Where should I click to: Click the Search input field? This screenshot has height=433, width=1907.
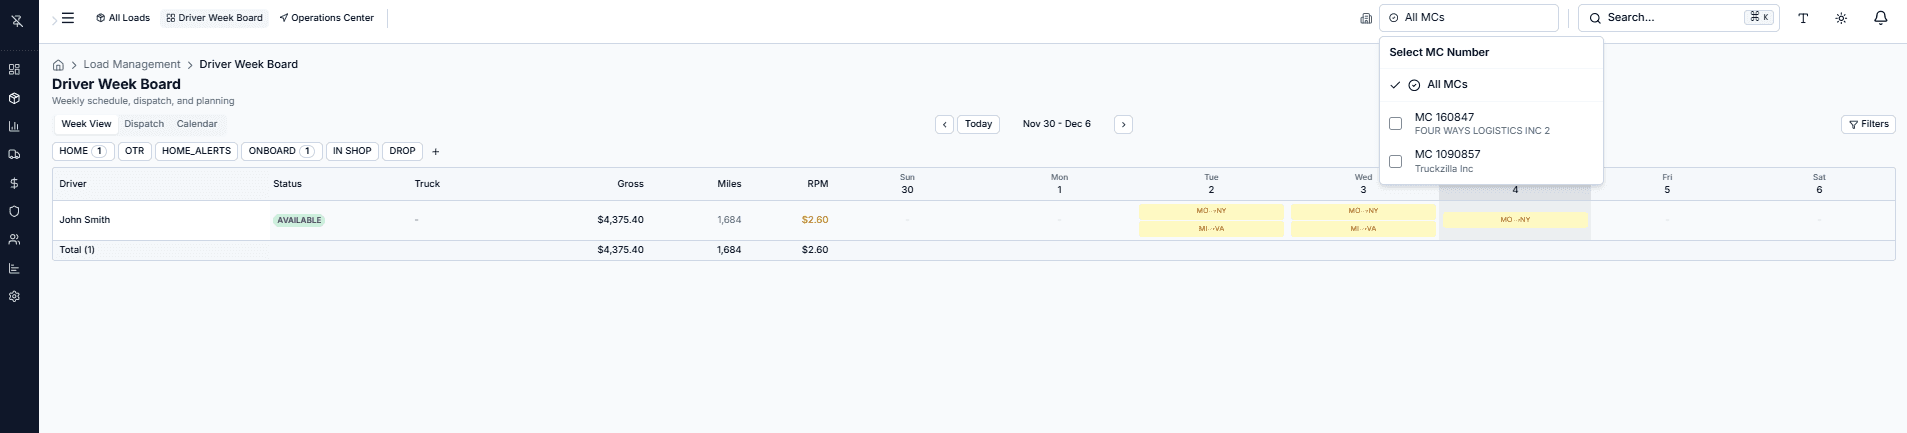tap(1672, 18)
